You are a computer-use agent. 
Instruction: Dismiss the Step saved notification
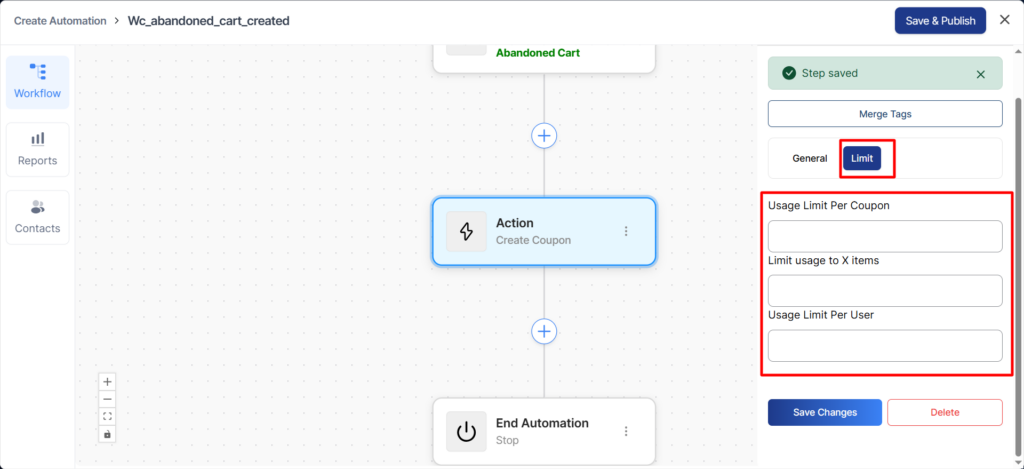[x=980, y=74]
